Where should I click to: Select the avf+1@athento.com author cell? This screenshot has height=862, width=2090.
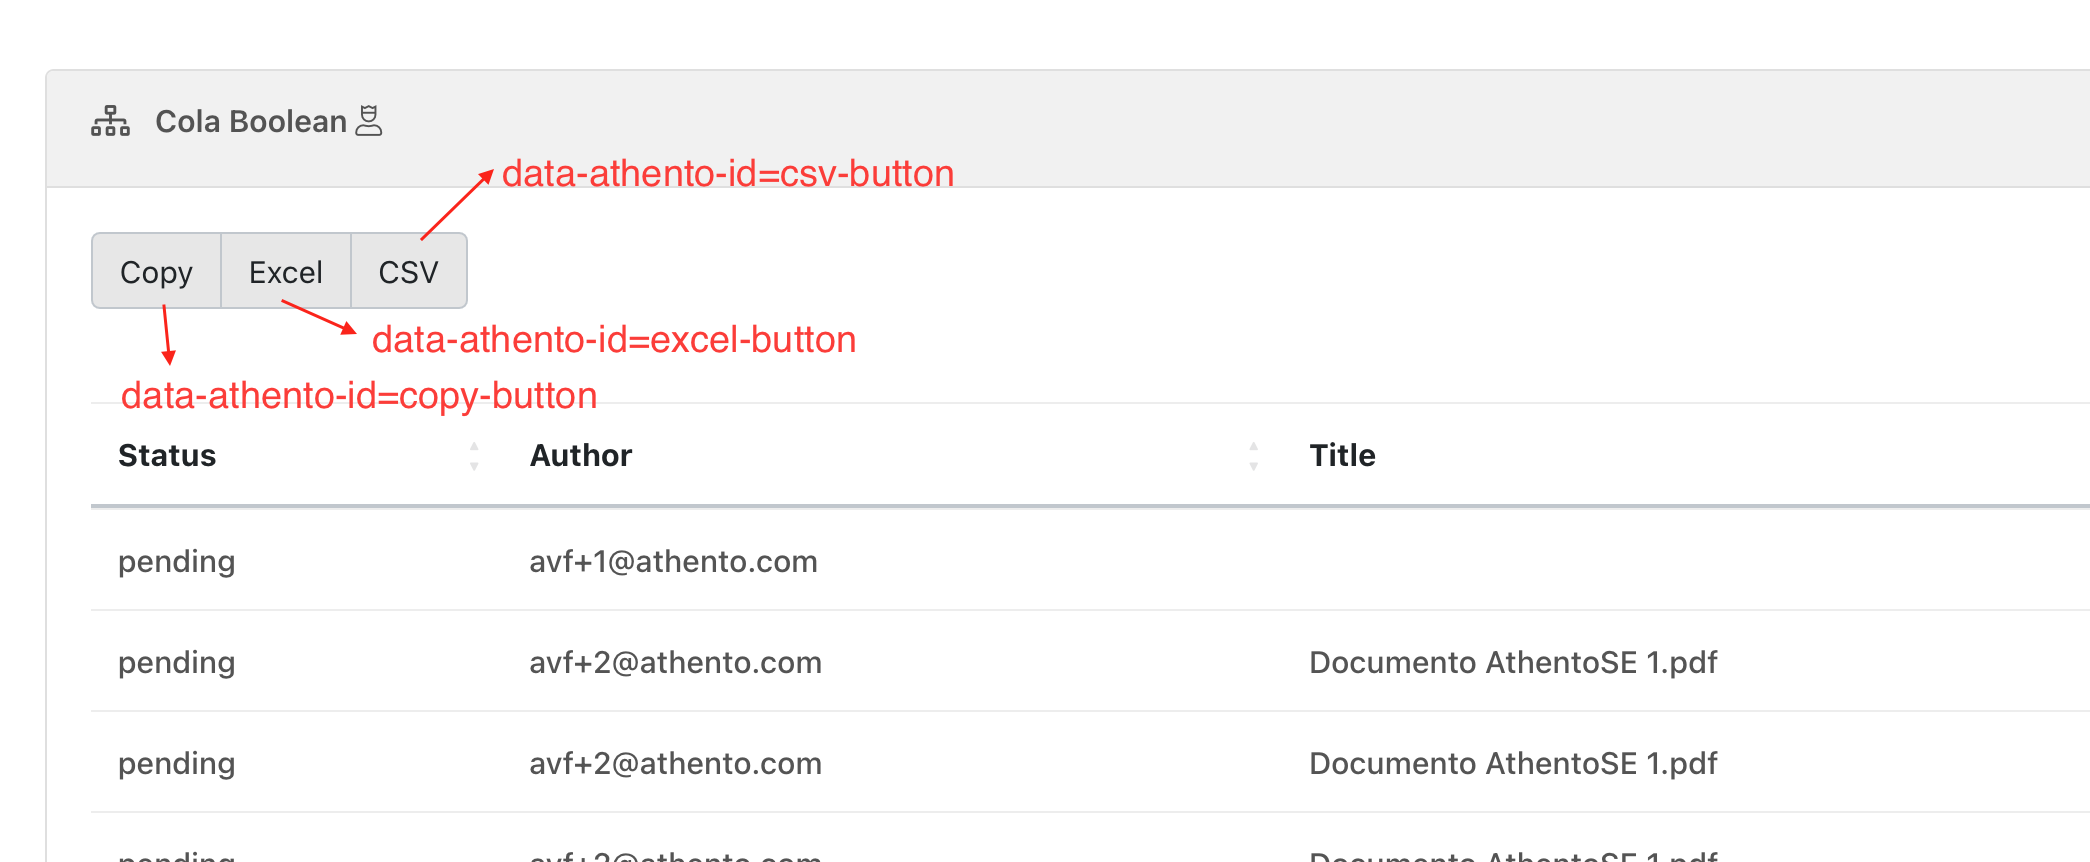[x=673, y=562]
